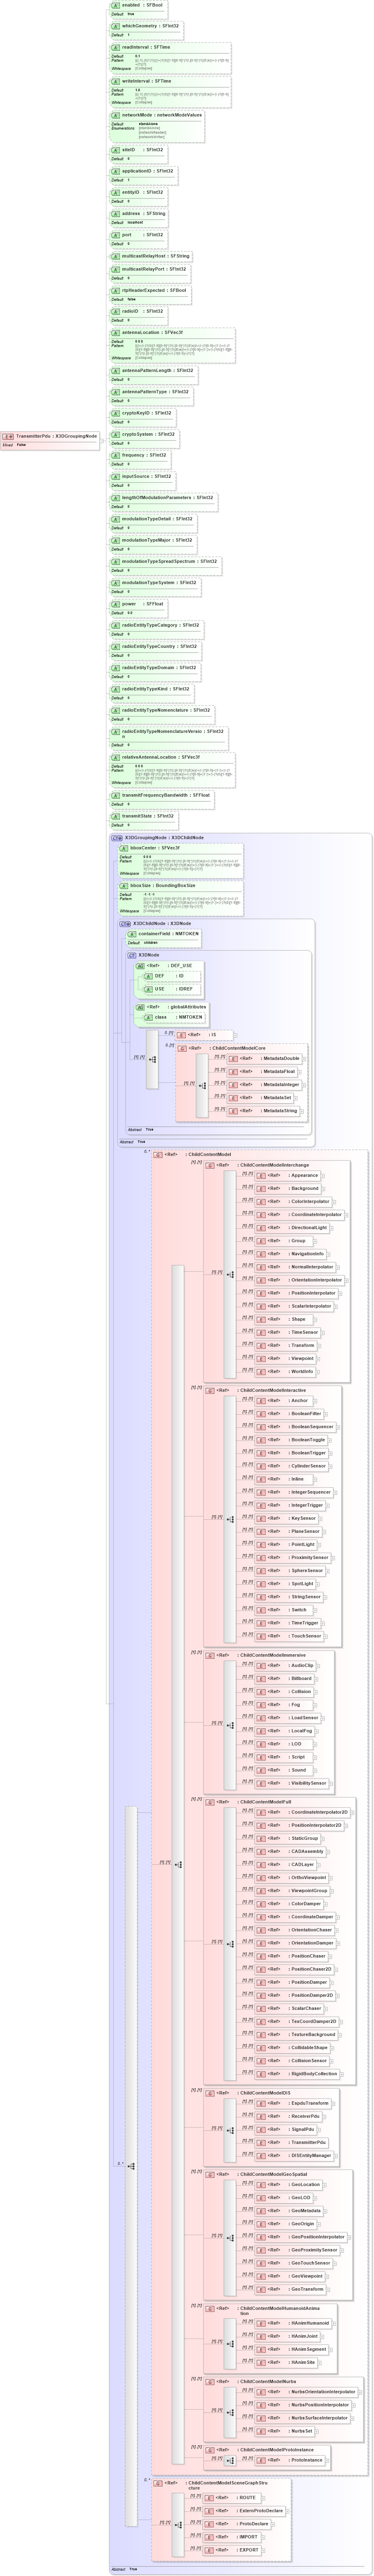
Task: Select the transmitFrequencyBandwidth attribute label
Action: tap(166, 795)
